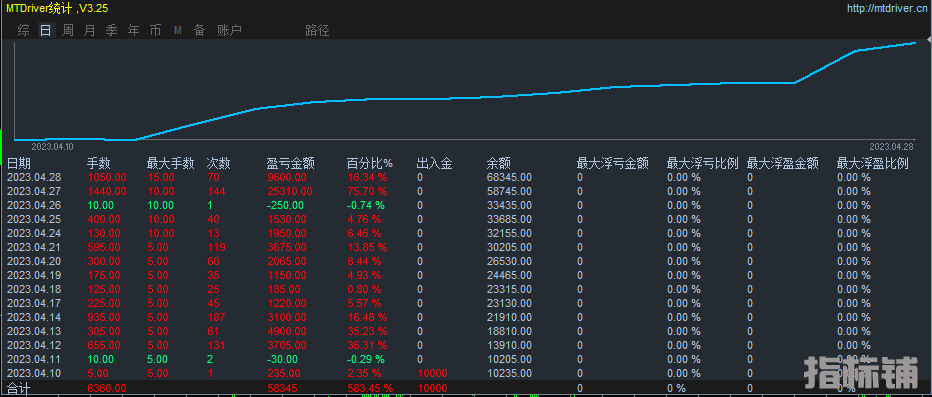
Task: Click the 最大浮亏比例 column header
Action: tap(703, 163)
